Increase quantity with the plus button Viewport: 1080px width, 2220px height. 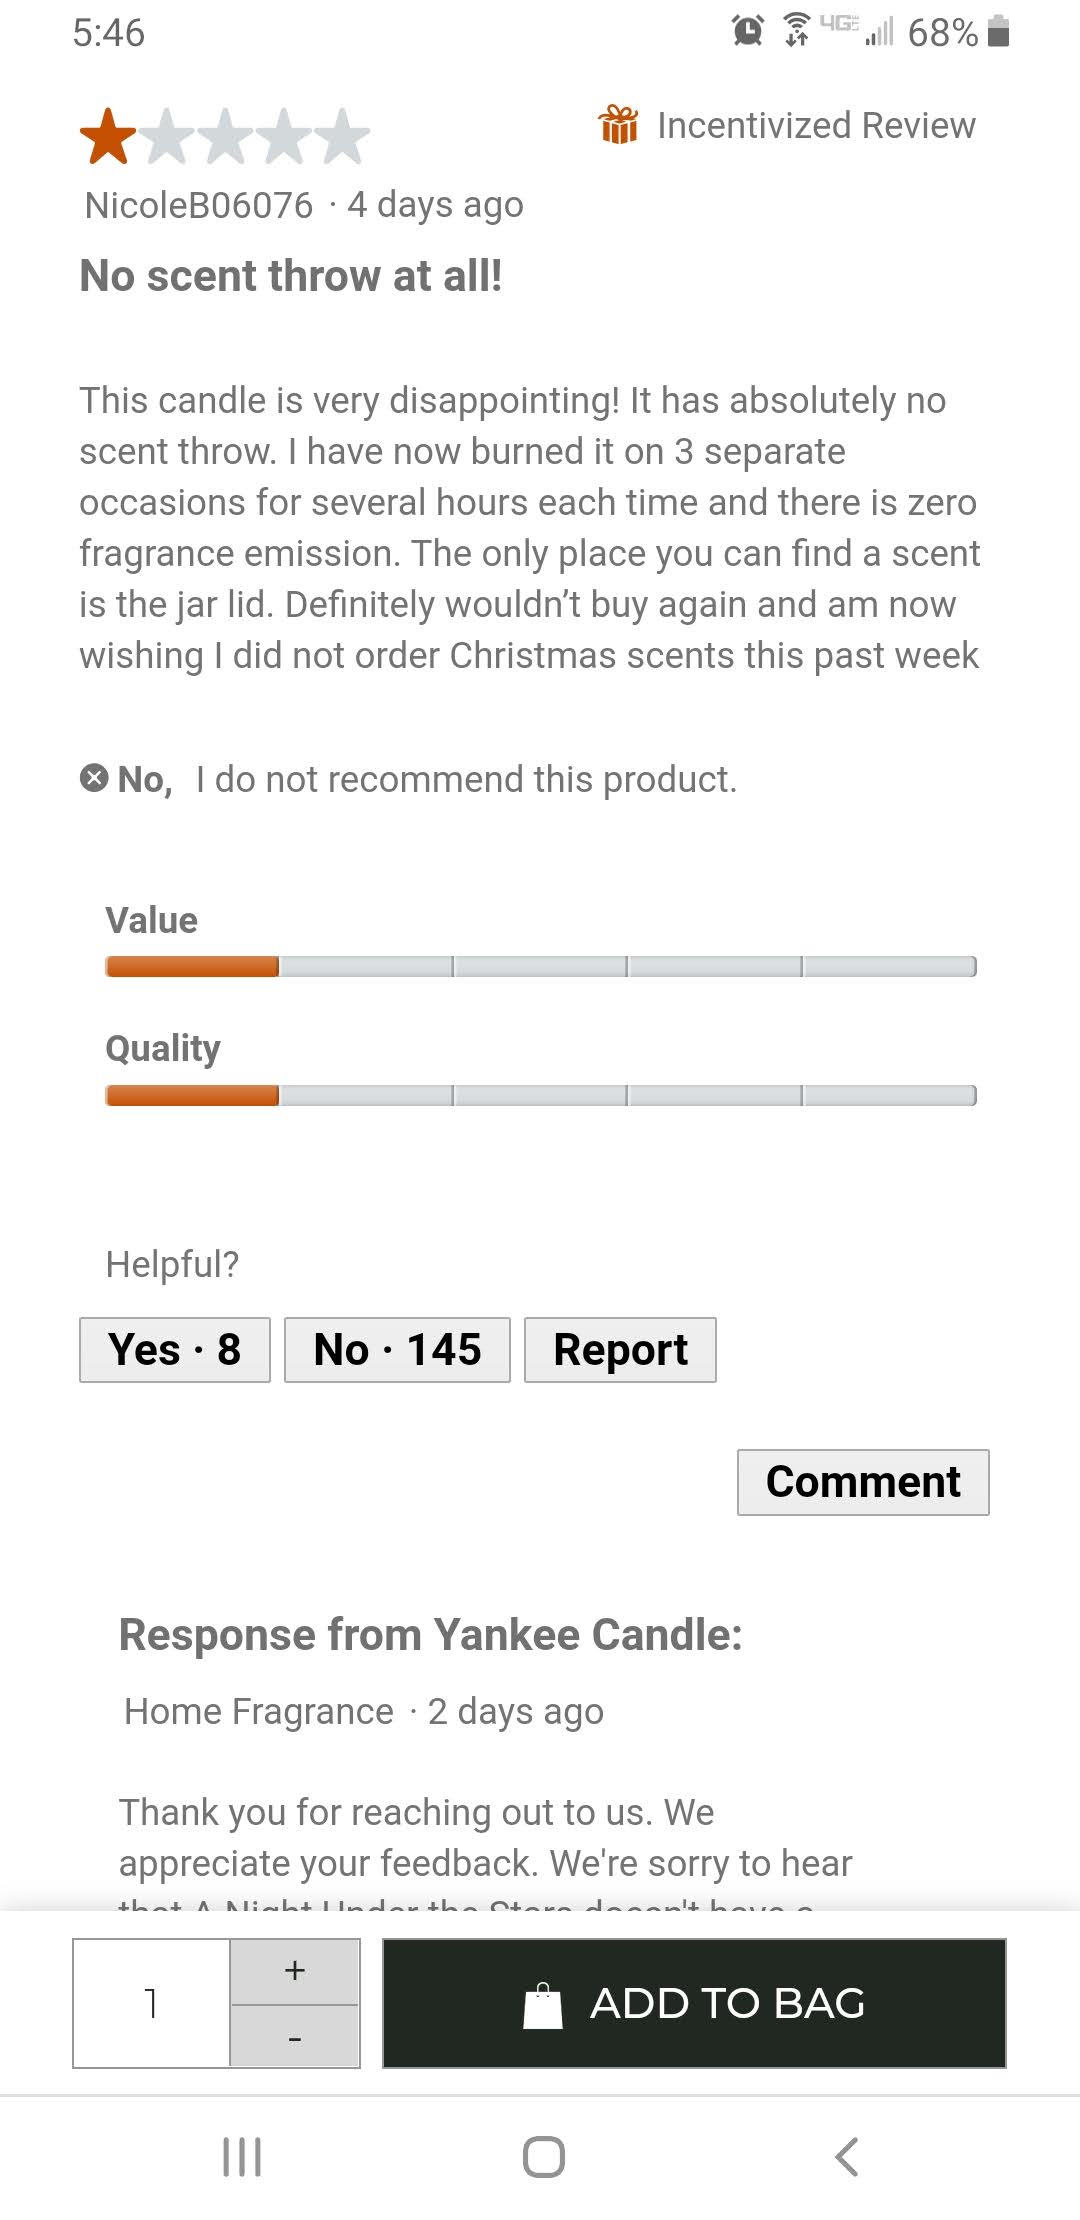tap(295, 1971)
